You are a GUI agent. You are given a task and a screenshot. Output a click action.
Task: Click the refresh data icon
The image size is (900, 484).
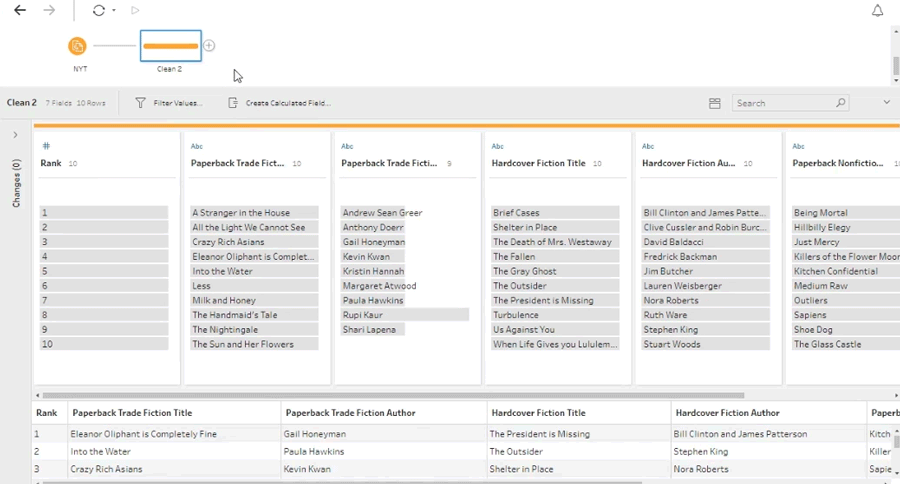point(98,11)
